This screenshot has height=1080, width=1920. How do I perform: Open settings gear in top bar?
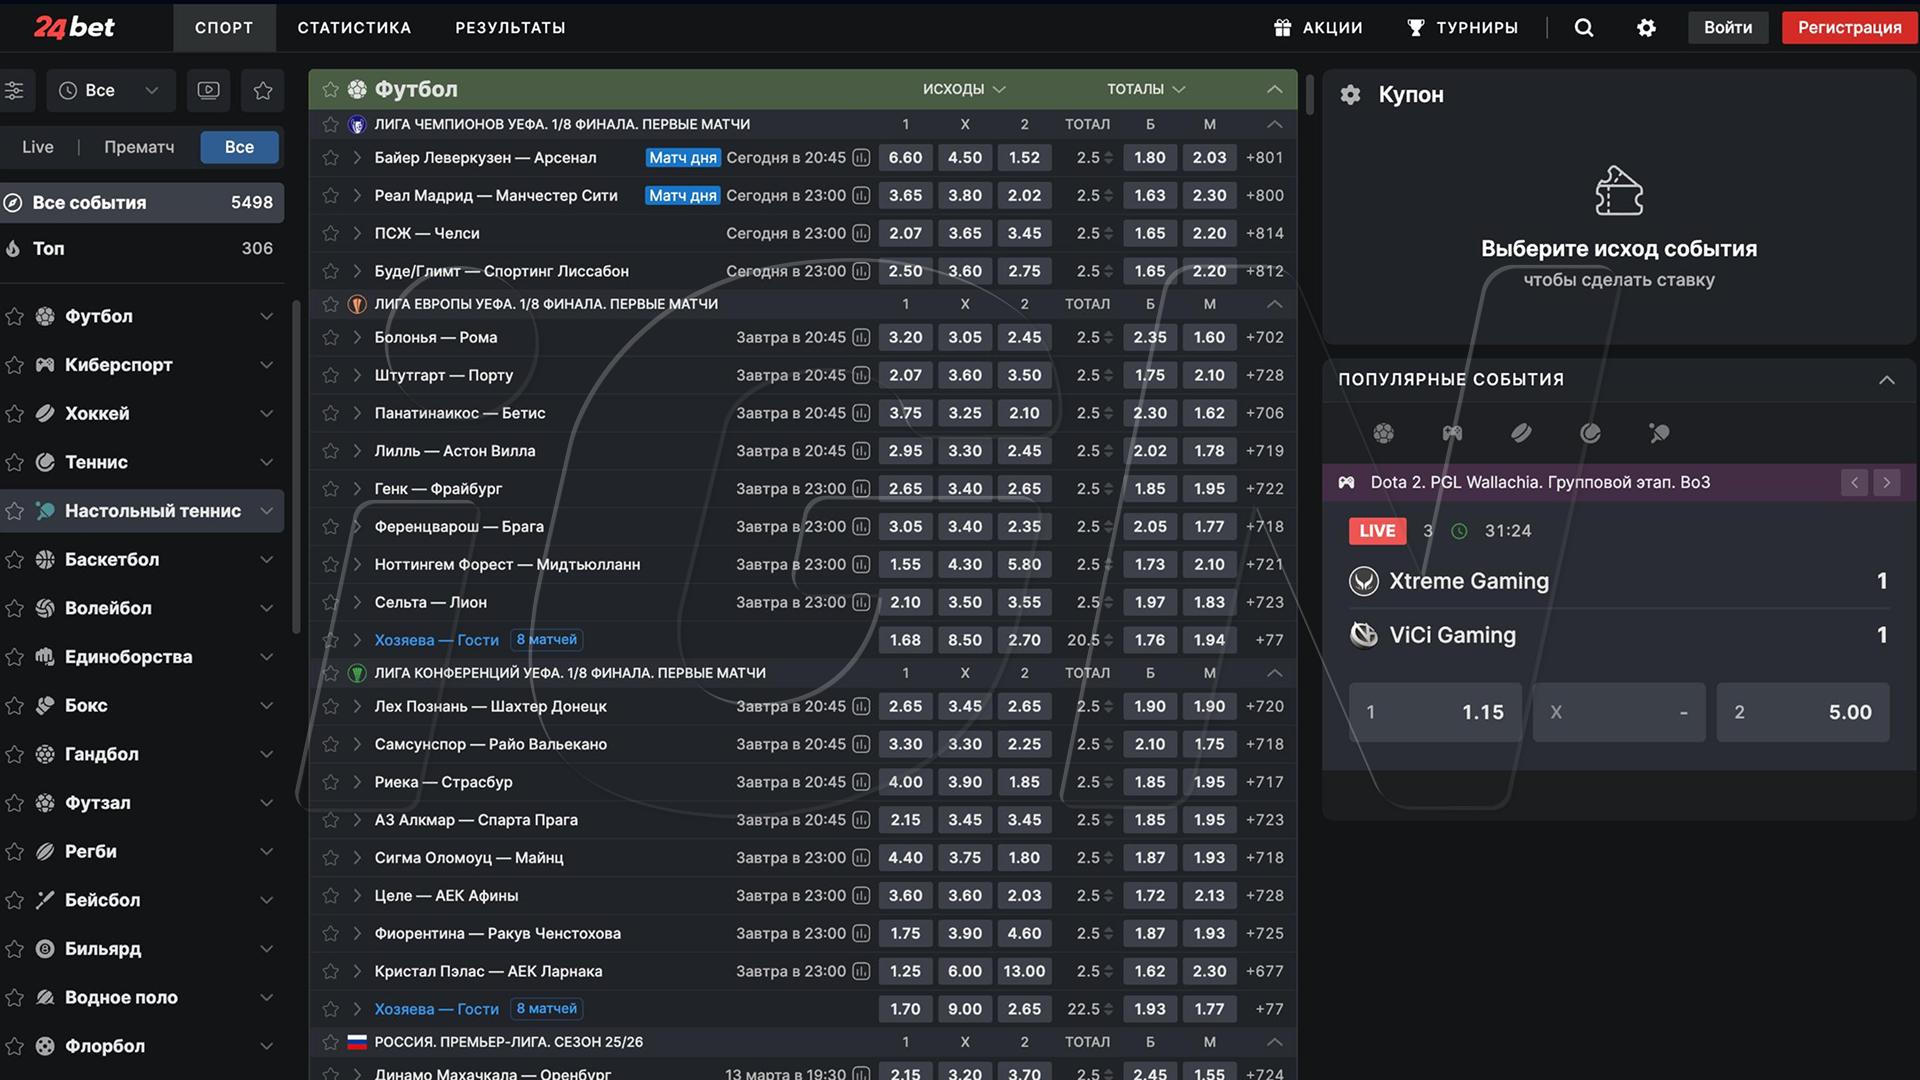tap(1646, 28)
